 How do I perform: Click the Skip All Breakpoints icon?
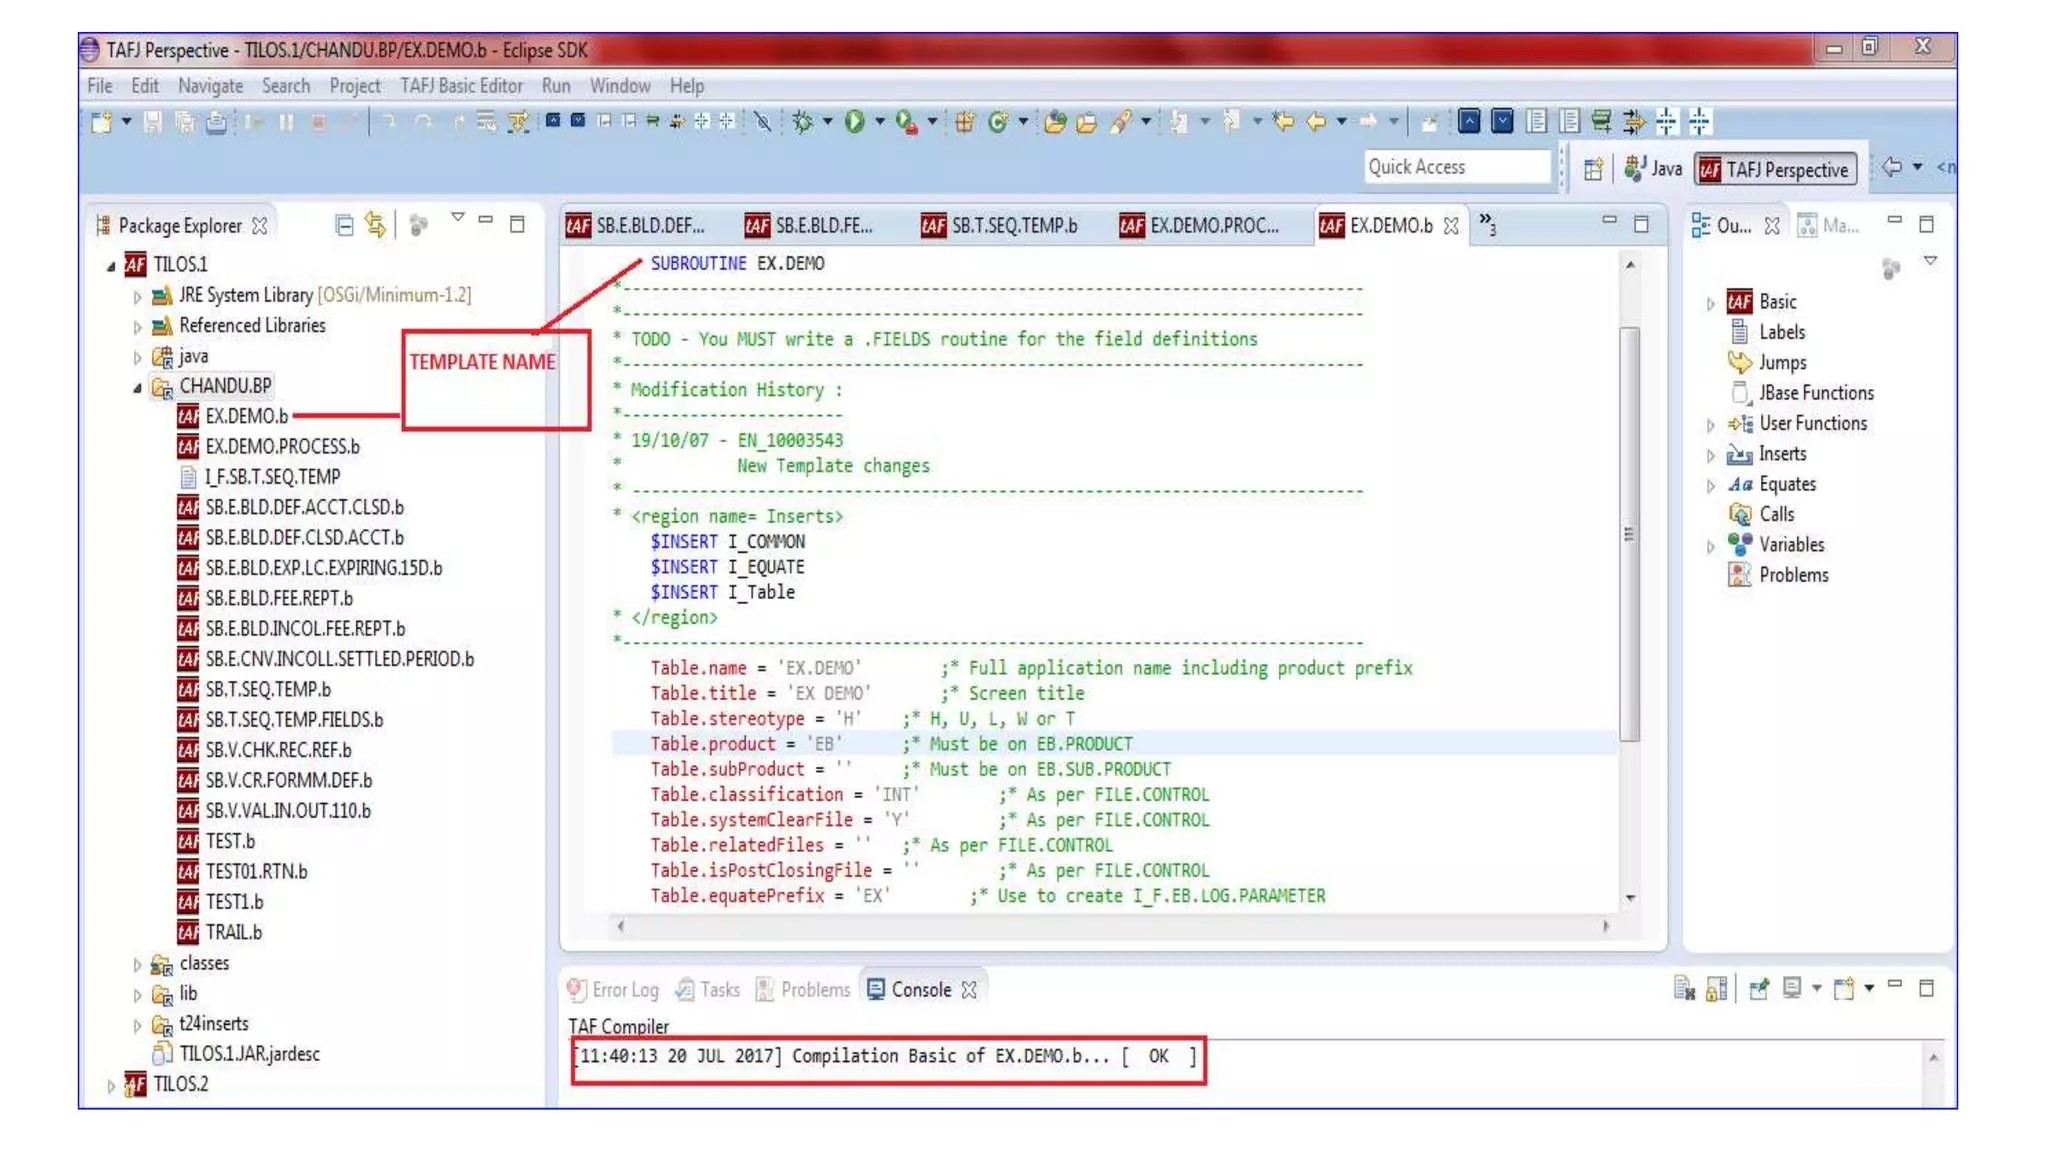[x=763, y=122]
